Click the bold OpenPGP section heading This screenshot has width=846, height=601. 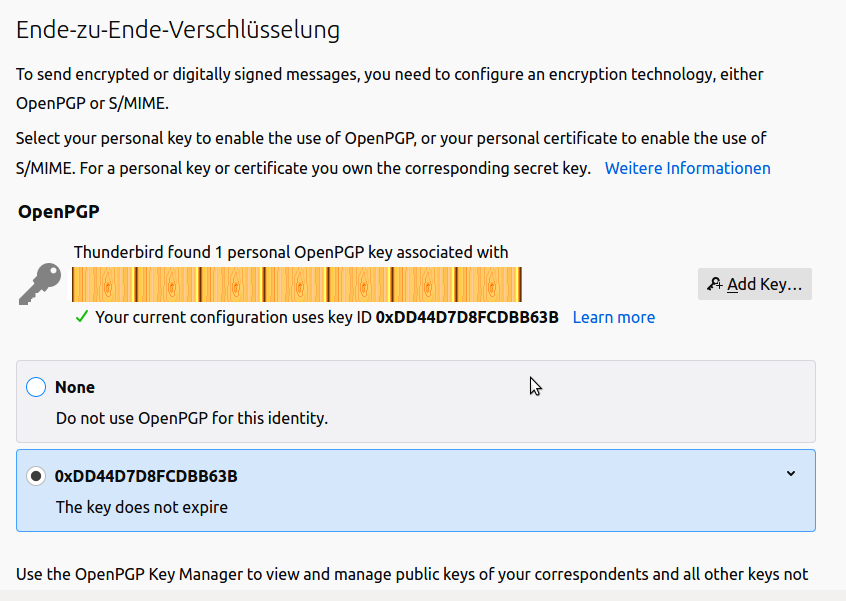[x=59, y=212]
